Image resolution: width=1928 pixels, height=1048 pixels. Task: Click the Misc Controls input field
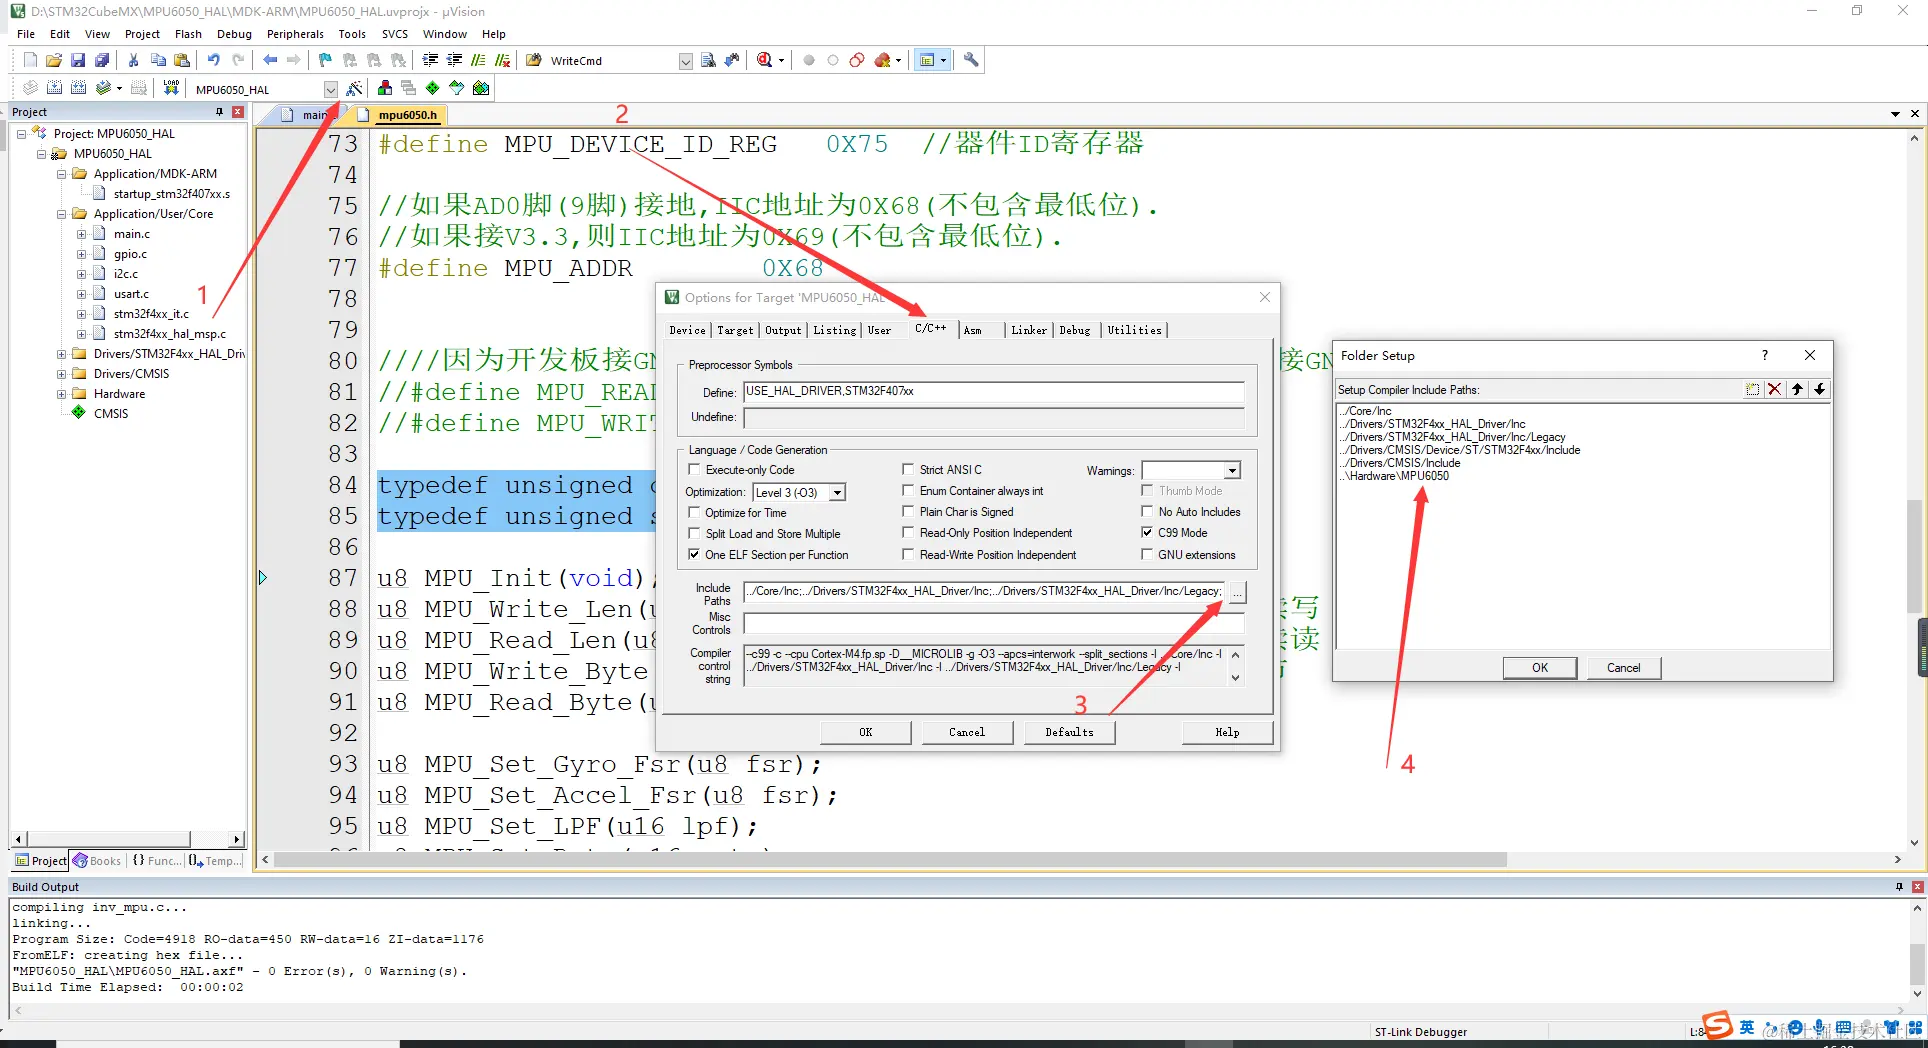994,623
